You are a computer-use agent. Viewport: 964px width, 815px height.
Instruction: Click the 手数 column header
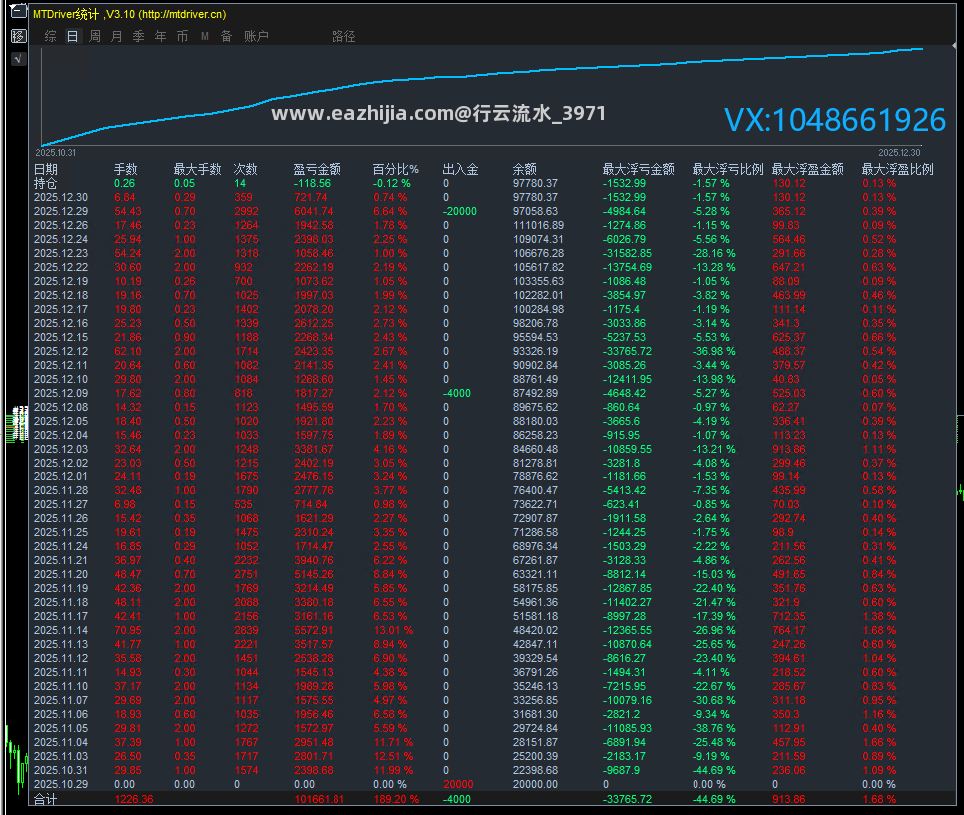(125, 170)
